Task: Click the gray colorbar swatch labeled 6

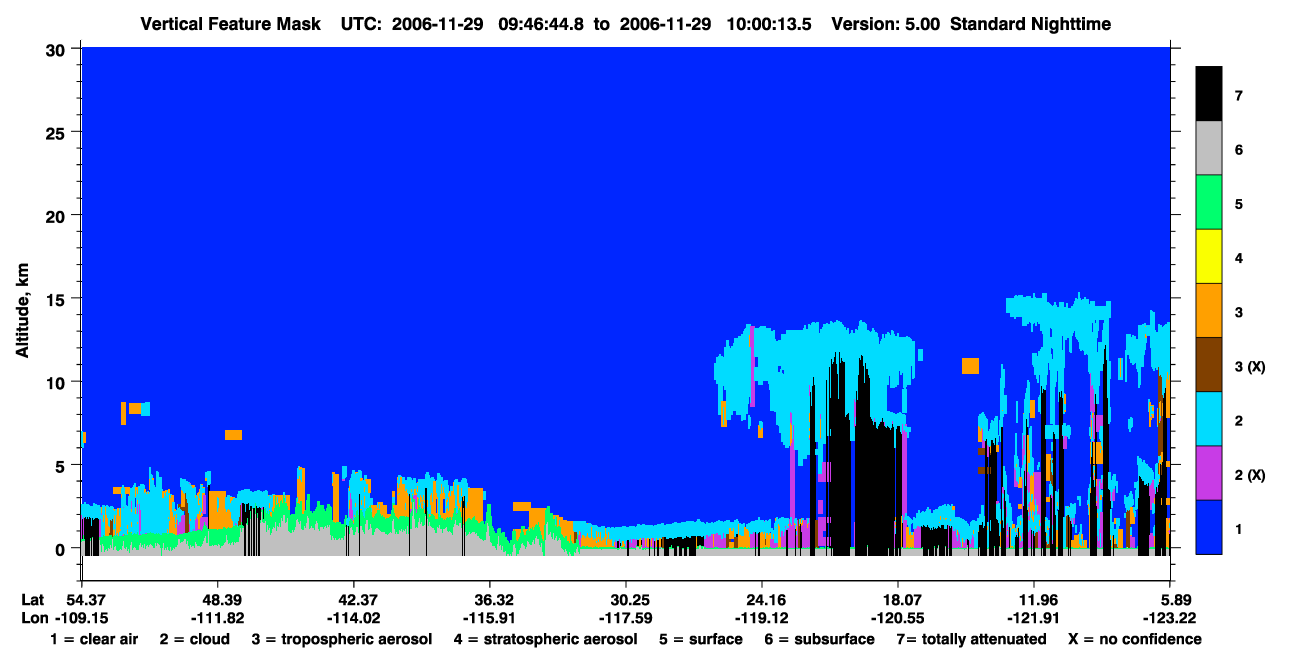Action: [x=1209, y=148]
